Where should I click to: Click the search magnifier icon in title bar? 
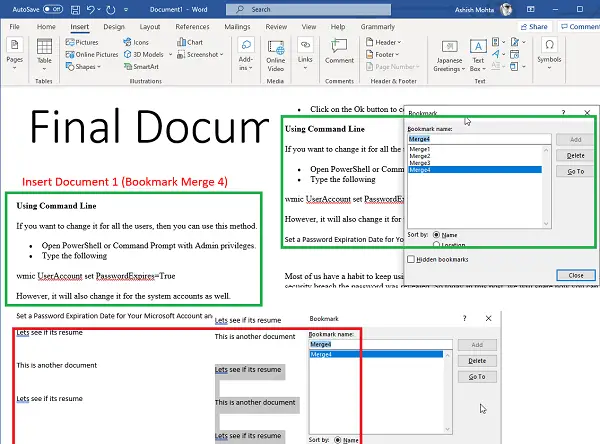coord(240,9)
